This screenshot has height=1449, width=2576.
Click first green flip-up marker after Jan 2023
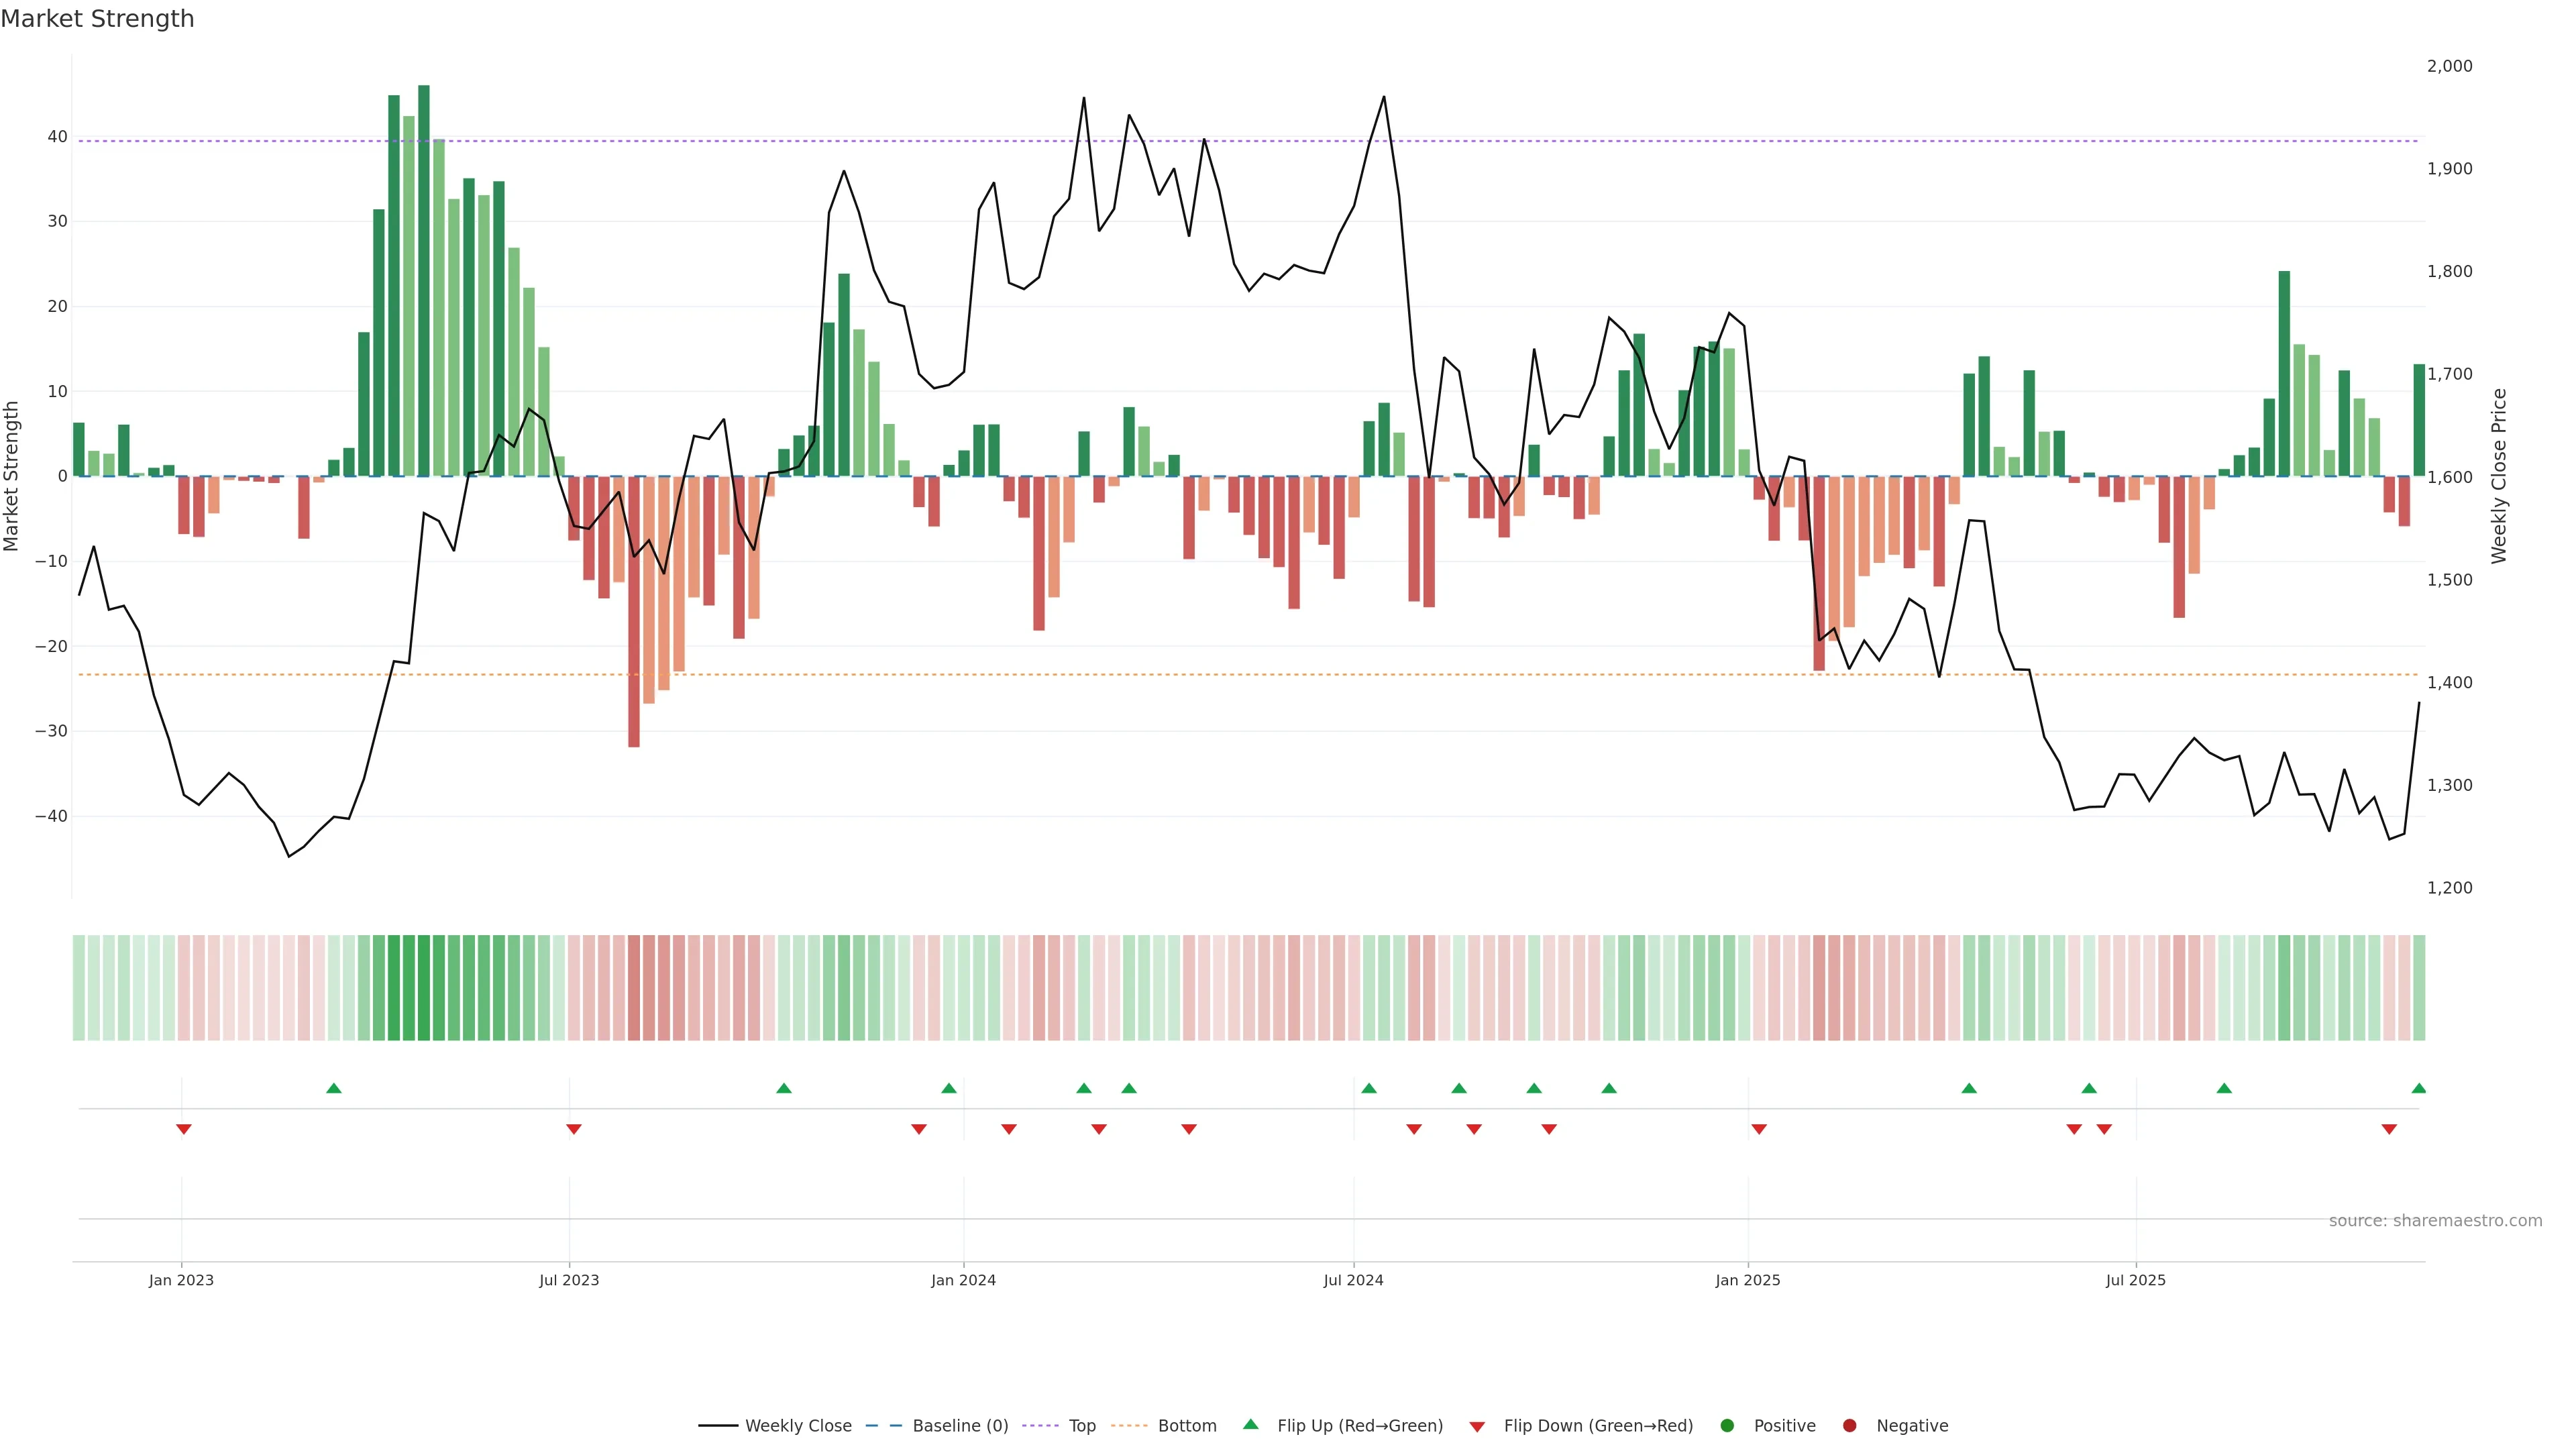click(x=334, y=1088)
